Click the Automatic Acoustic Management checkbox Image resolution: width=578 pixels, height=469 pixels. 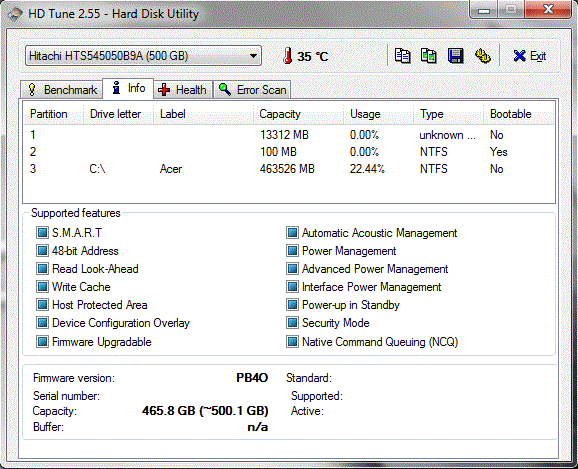point(292,233)
